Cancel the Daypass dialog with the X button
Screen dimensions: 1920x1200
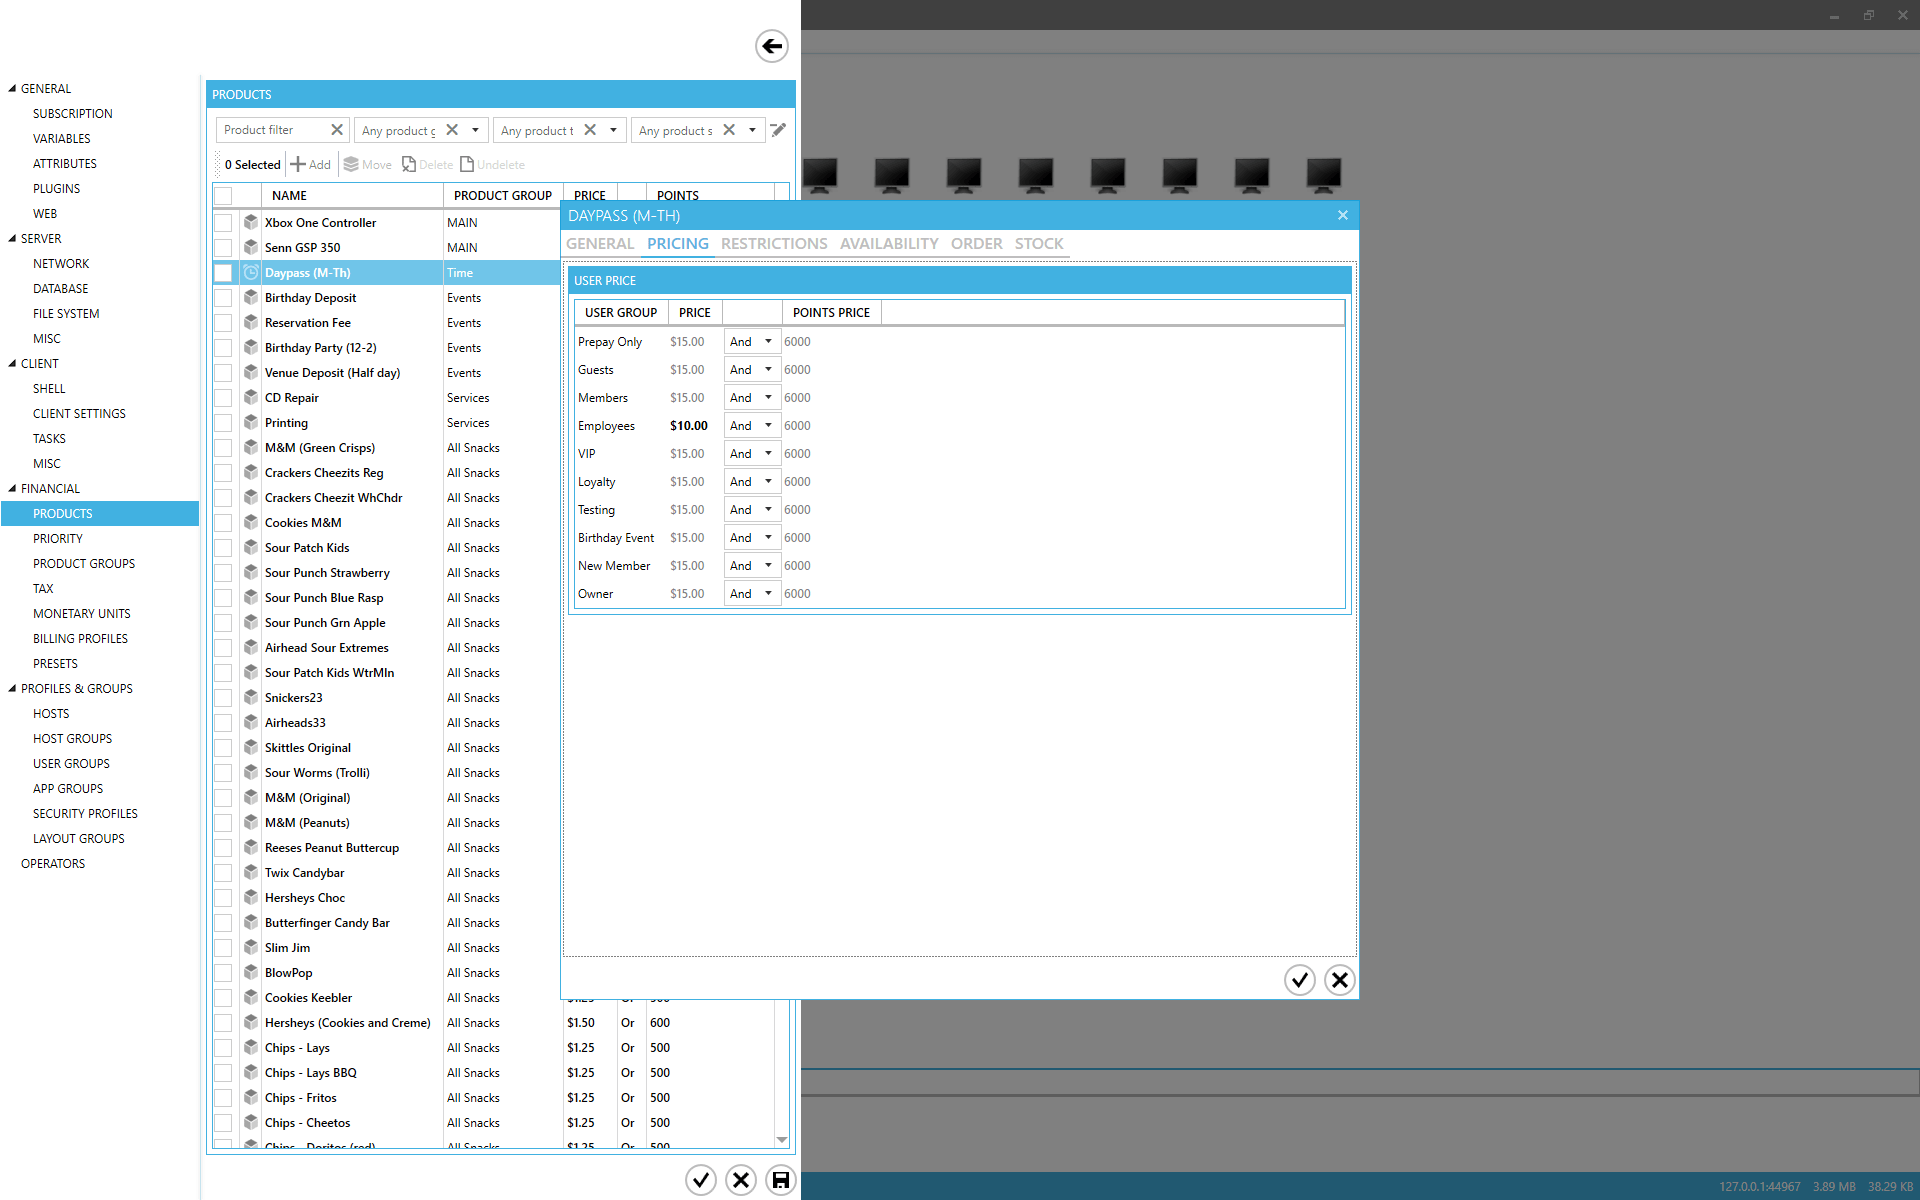click(x=1339, y=980)
